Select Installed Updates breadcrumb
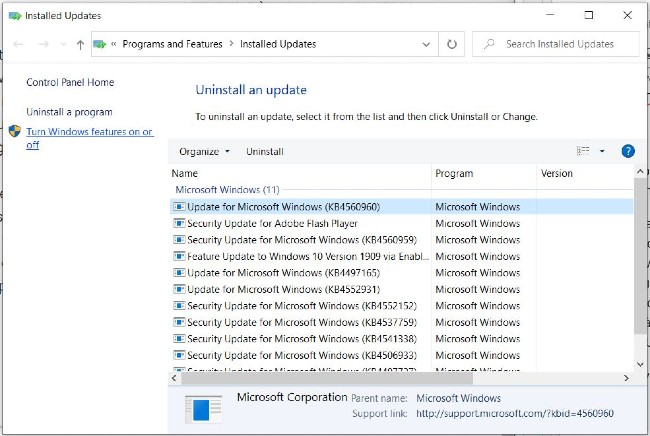Screen dimensions: 650x436 point(278,44)
